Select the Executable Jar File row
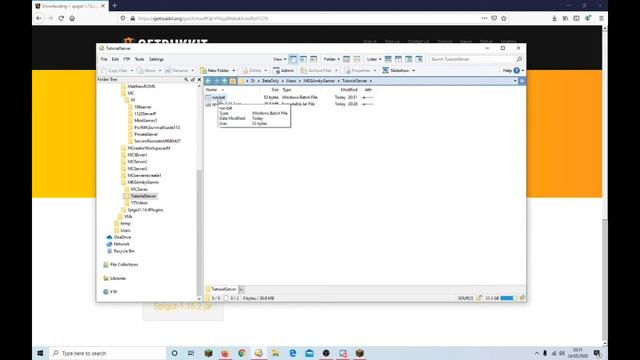The width and height of the screenshot is (640, 360). click(290, 104)
